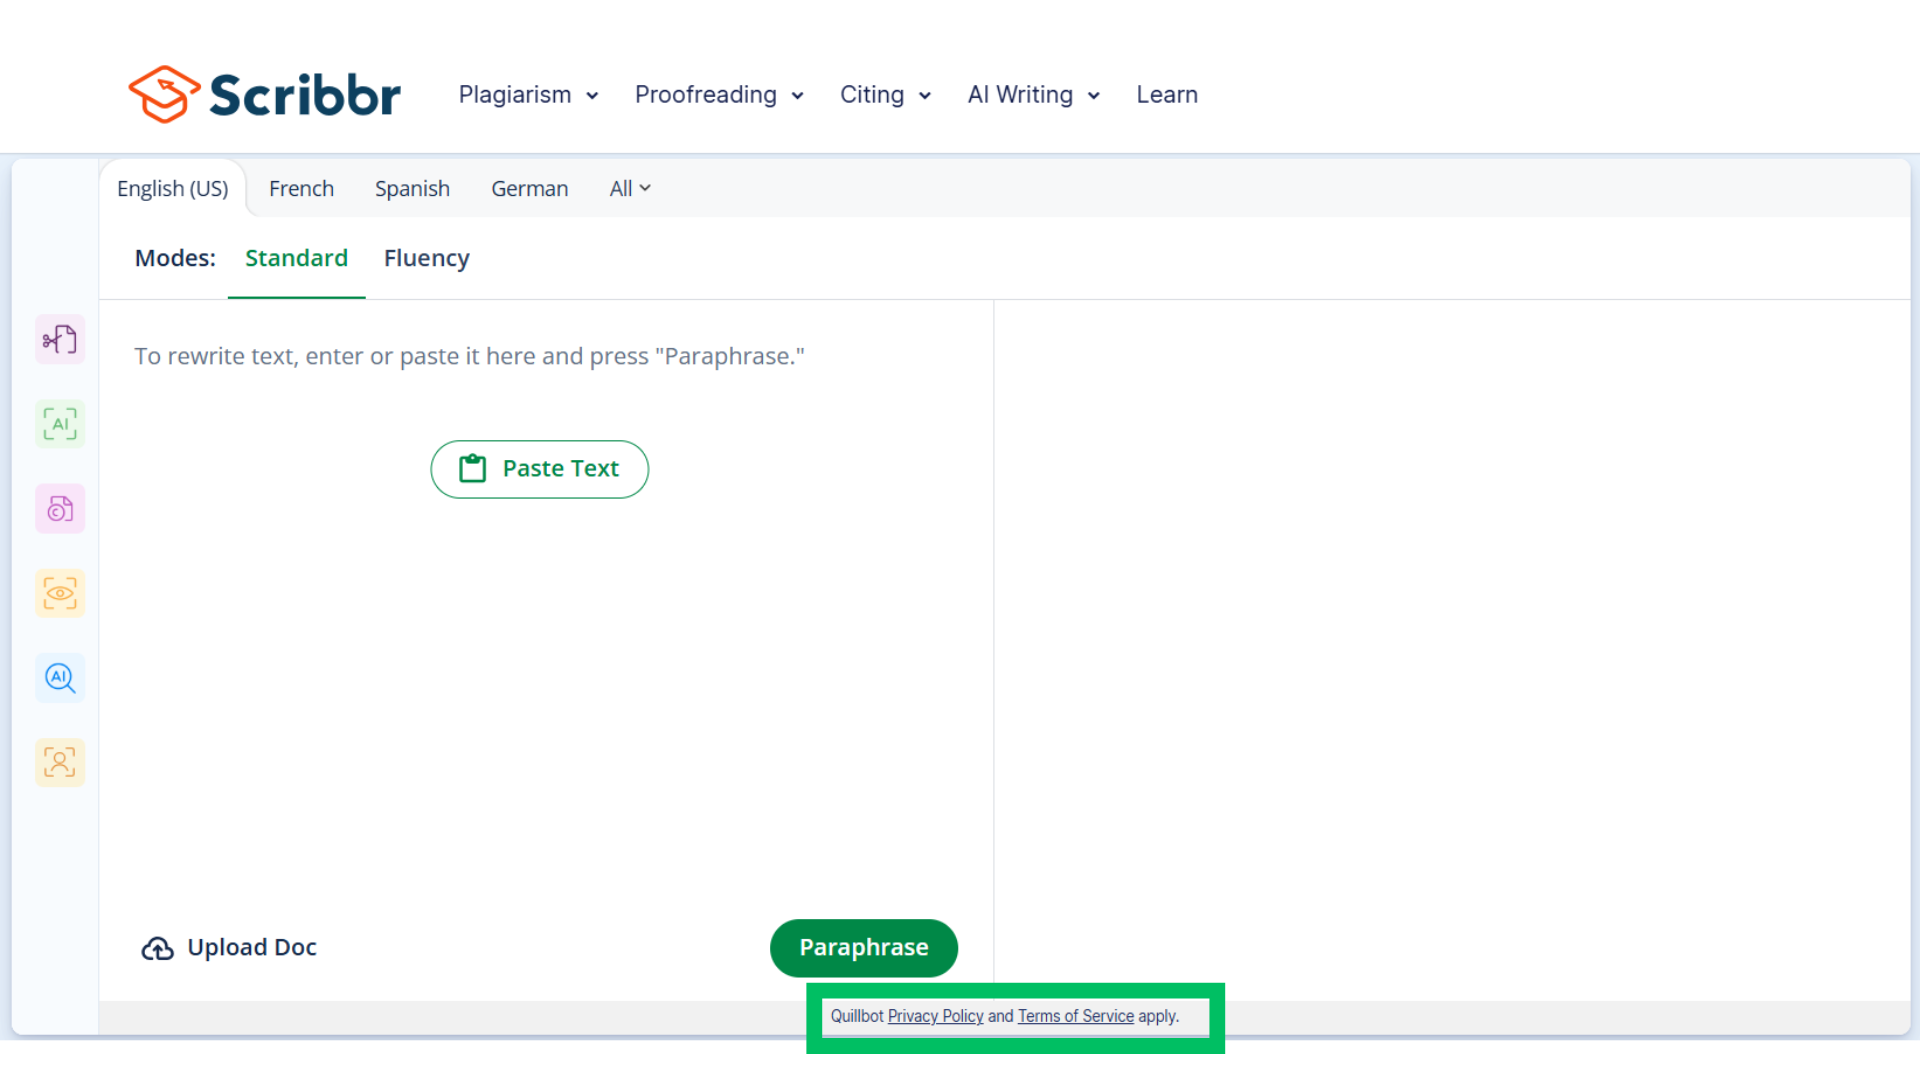
Task: Expand the Plagiarism menu
Action: (528, 95)
